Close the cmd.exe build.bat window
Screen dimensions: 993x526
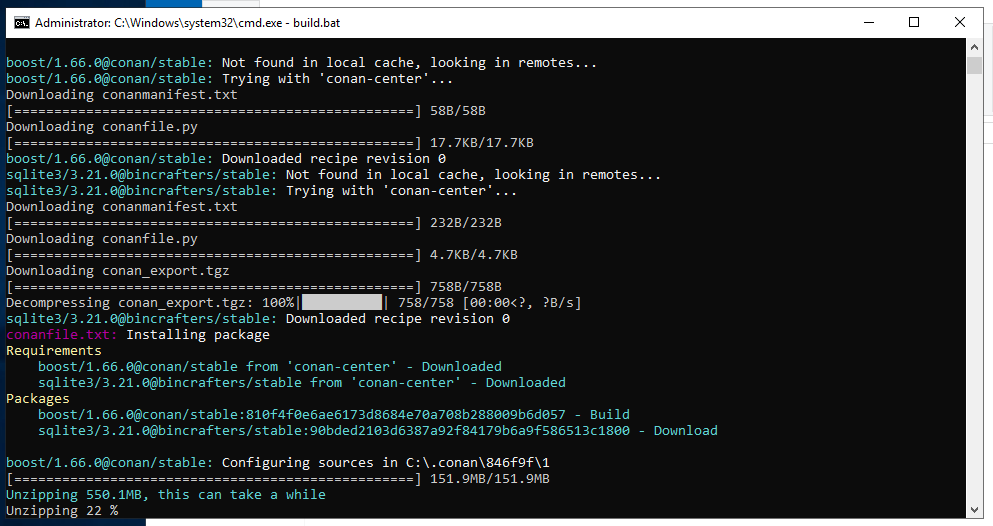pyautogui.click(x=959, y=23)
